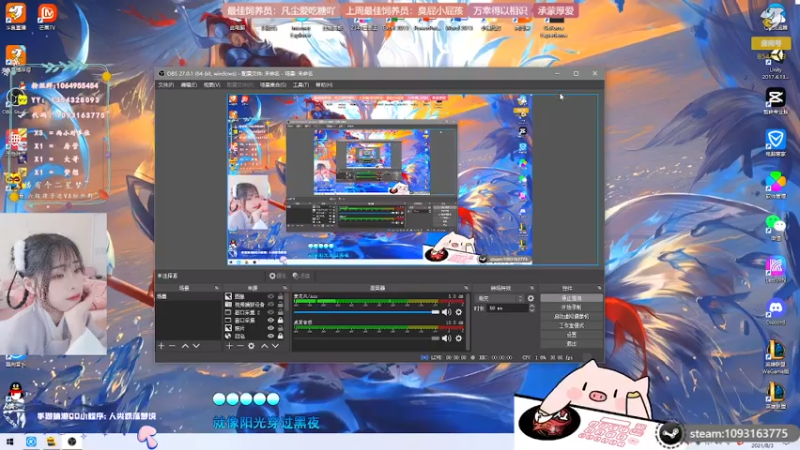Select the 场景 entry in scenes list
Image resolution: width=800 pixels, height=450 pixels.
point(189,296)
